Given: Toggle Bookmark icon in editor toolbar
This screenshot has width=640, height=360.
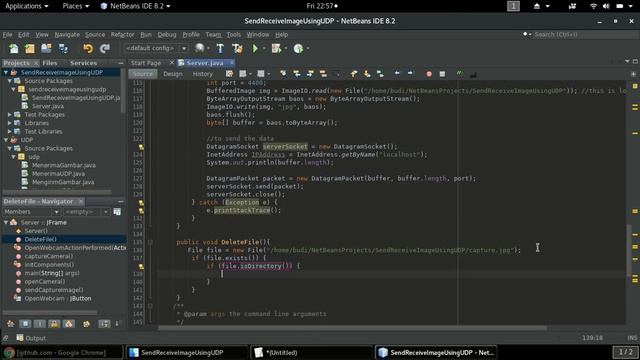Looking at the screenshot, I should [x=380, y=74].
